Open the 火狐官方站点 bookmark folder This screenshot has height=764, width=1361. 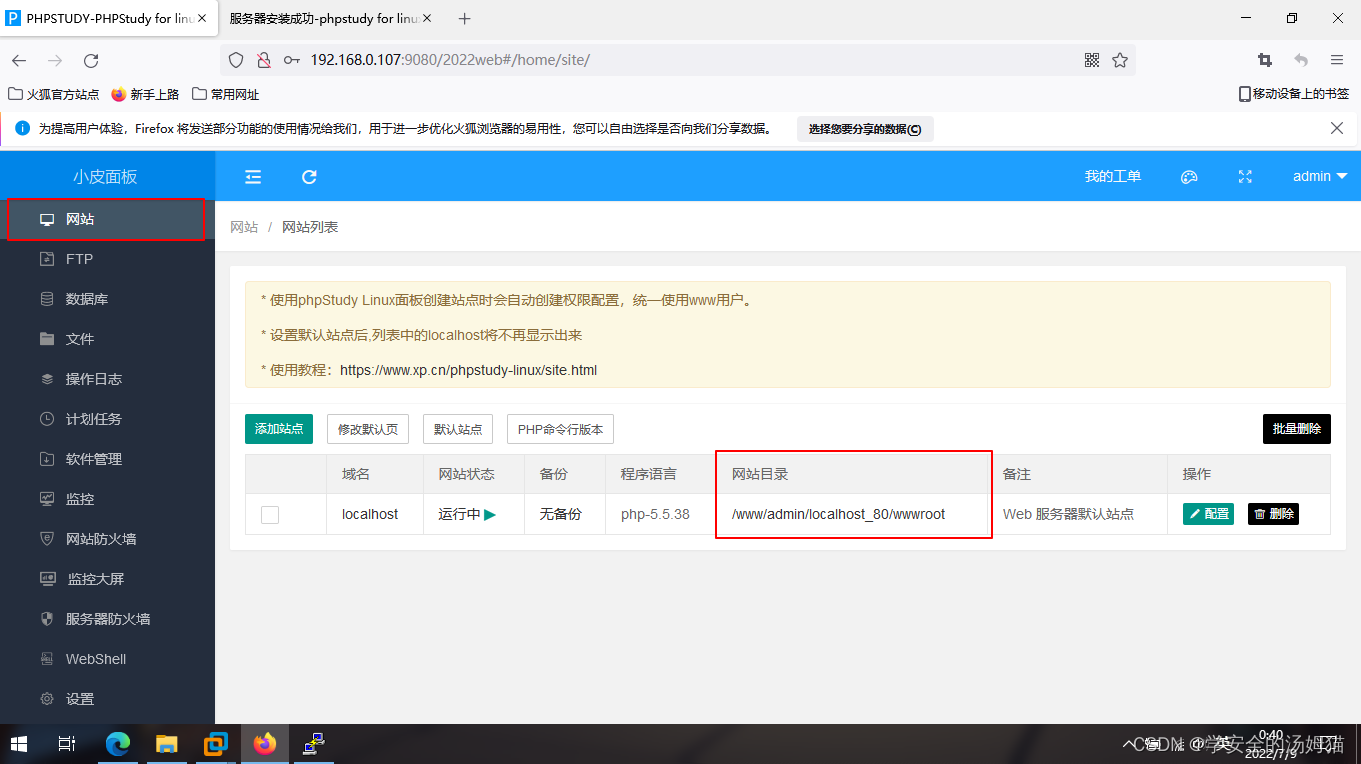pos(54,94)
